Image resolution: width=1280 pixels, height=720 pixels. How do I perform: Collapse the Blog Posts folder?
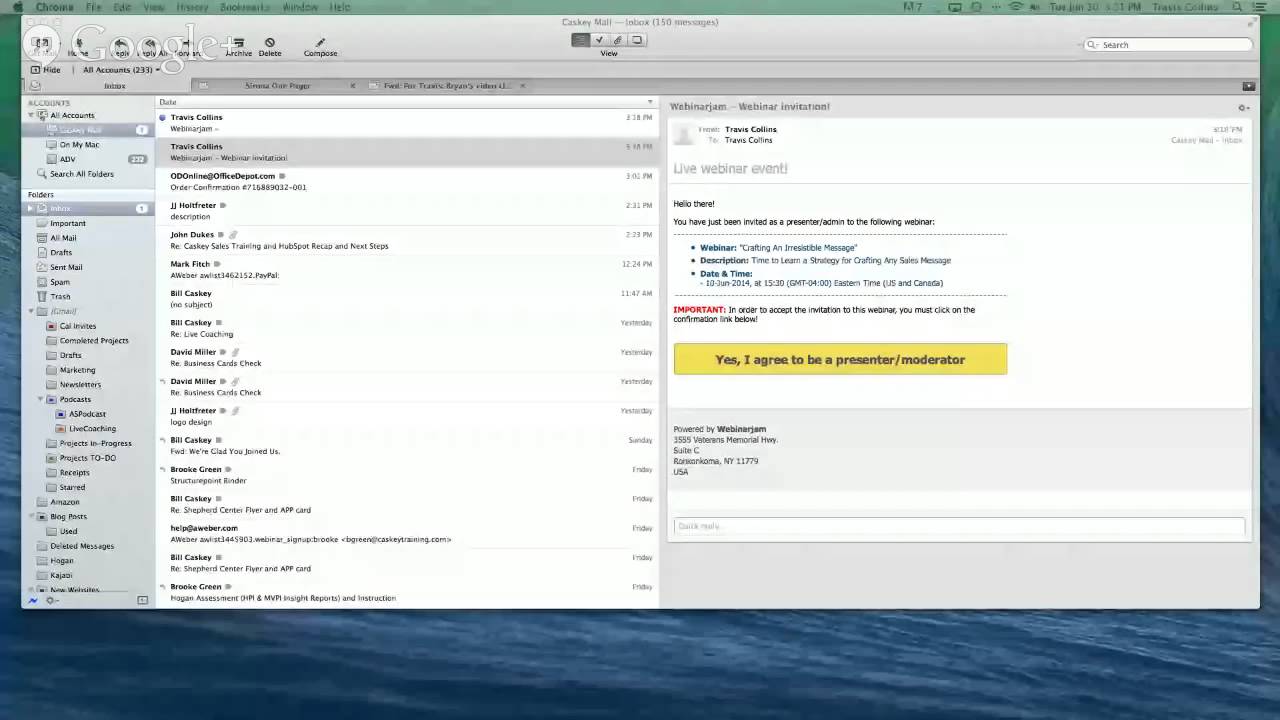pyautogui.click(x=31, y=516)
